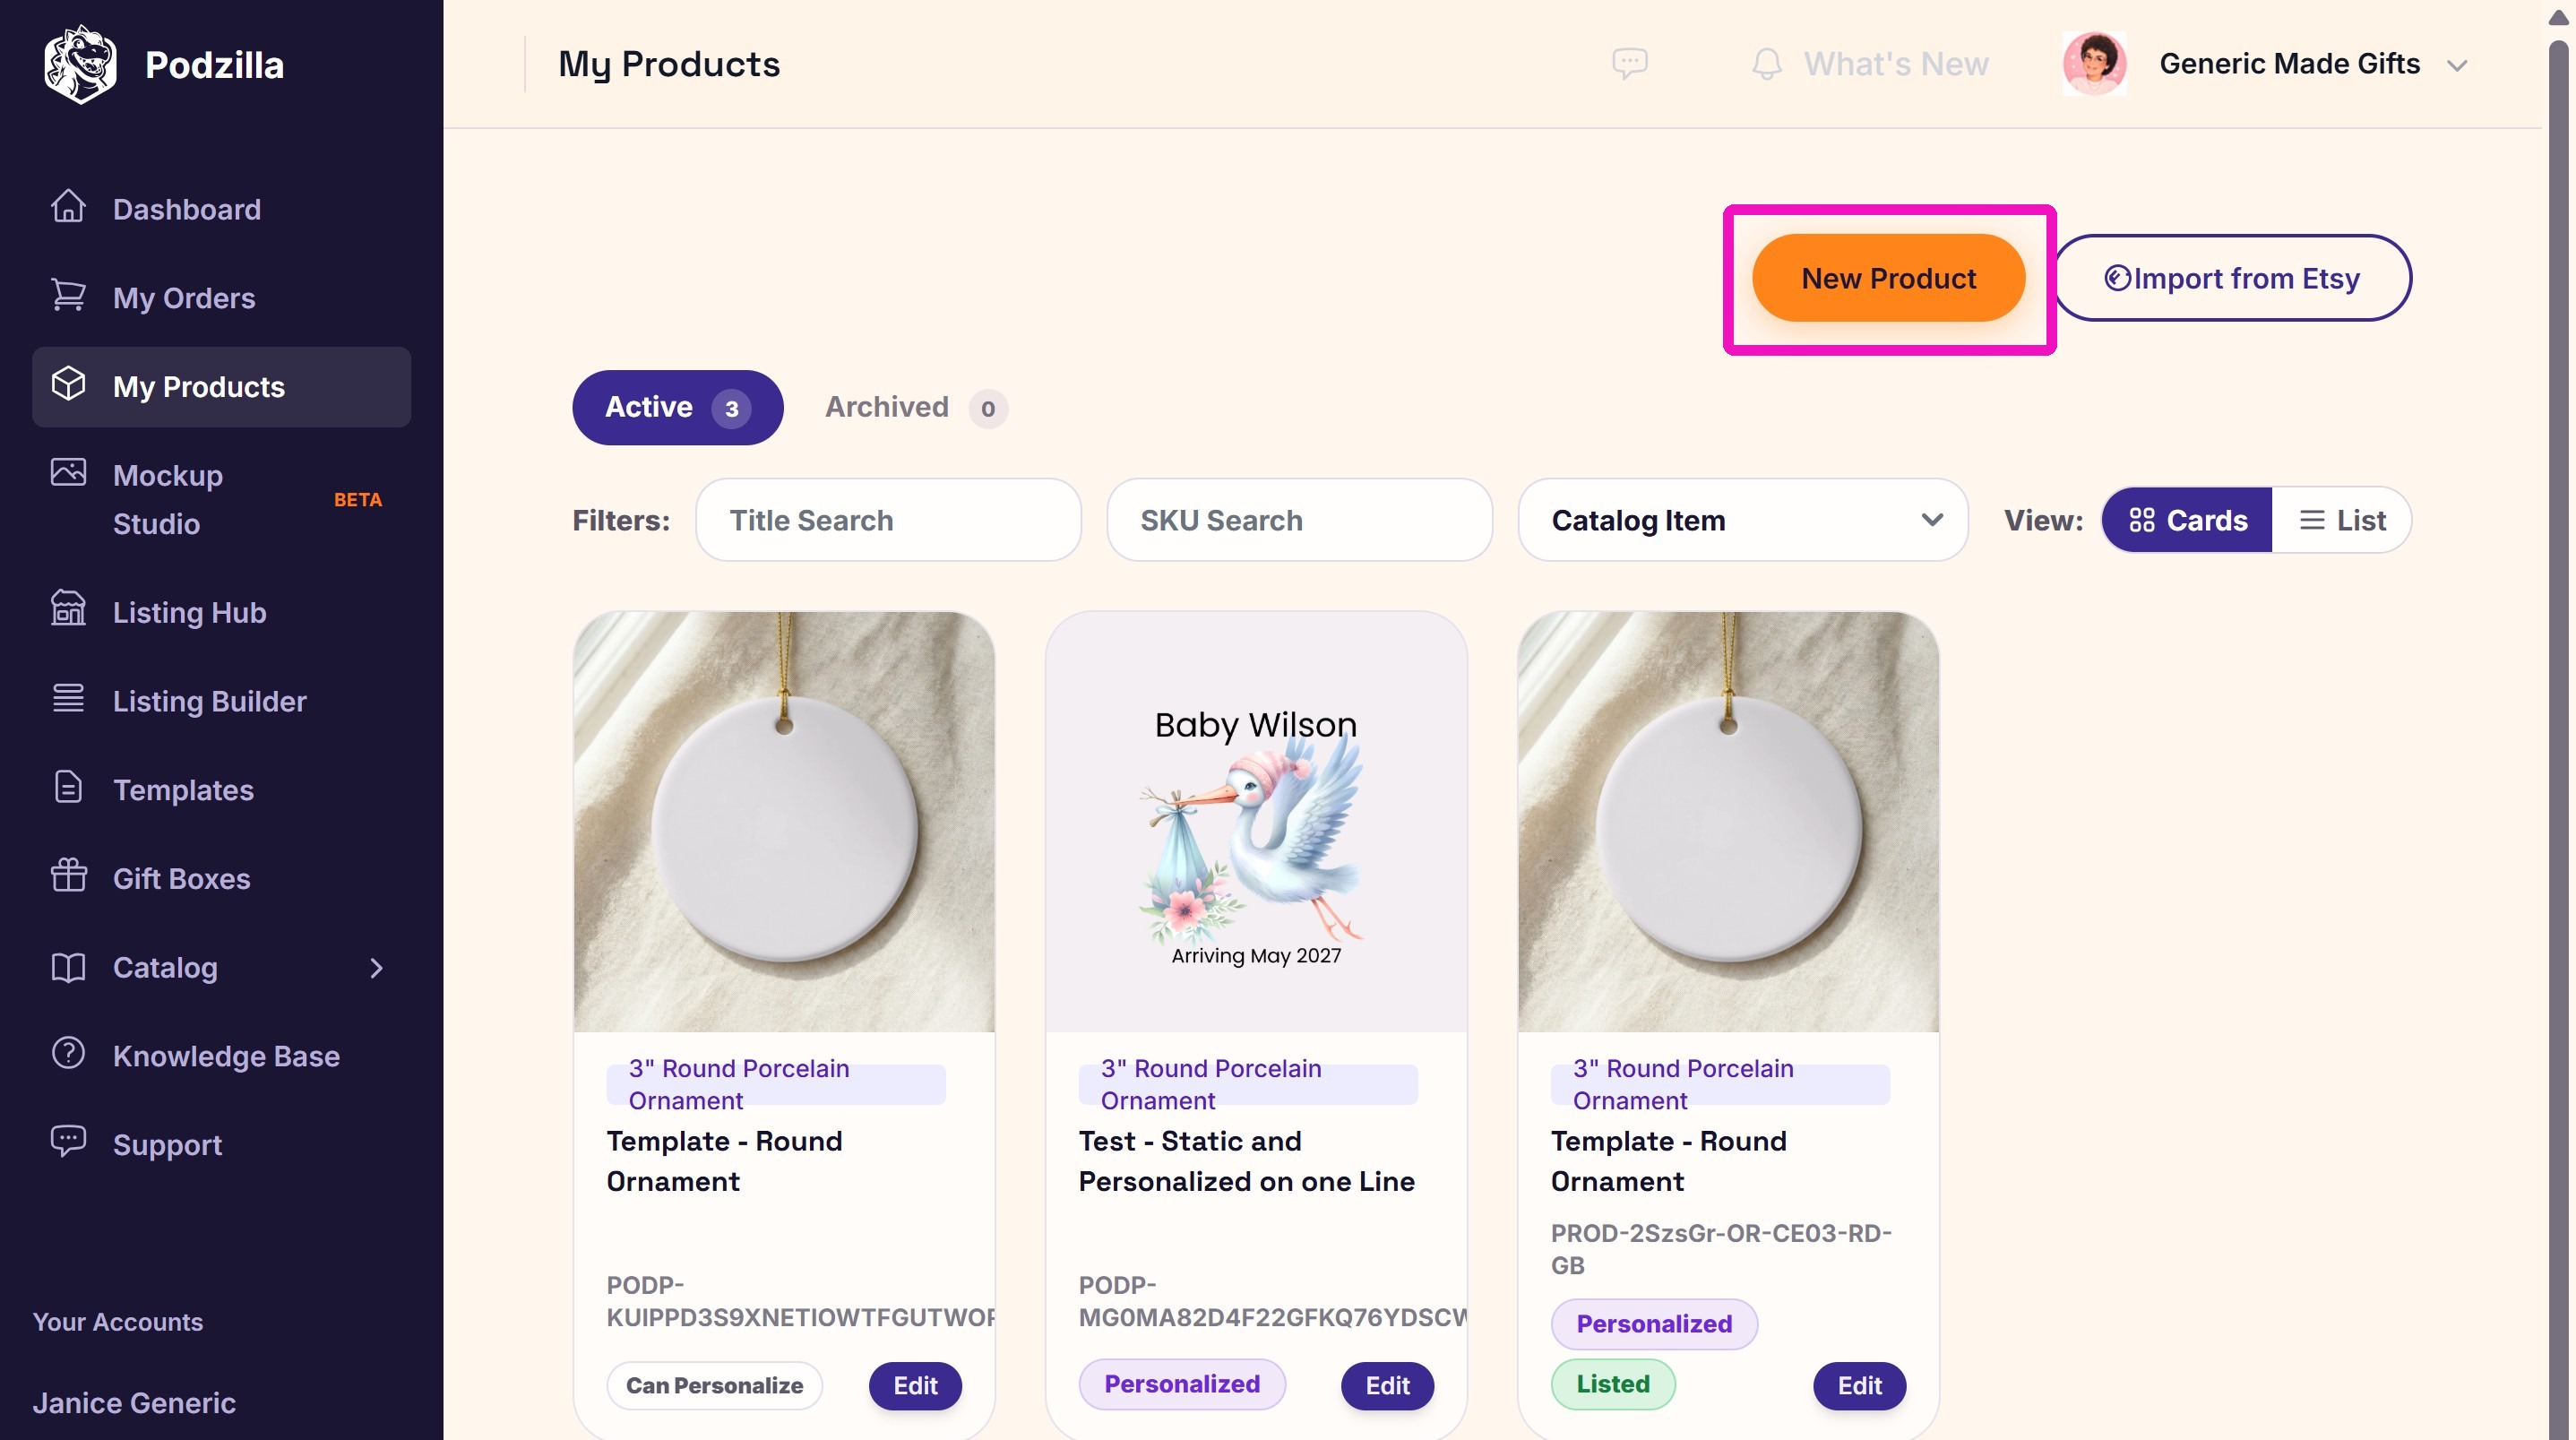The image size is (2576, 1440).
Task: Expand the Generic Made Gifts account menu
Action: pyautogui.click(x=2457, y=66)
